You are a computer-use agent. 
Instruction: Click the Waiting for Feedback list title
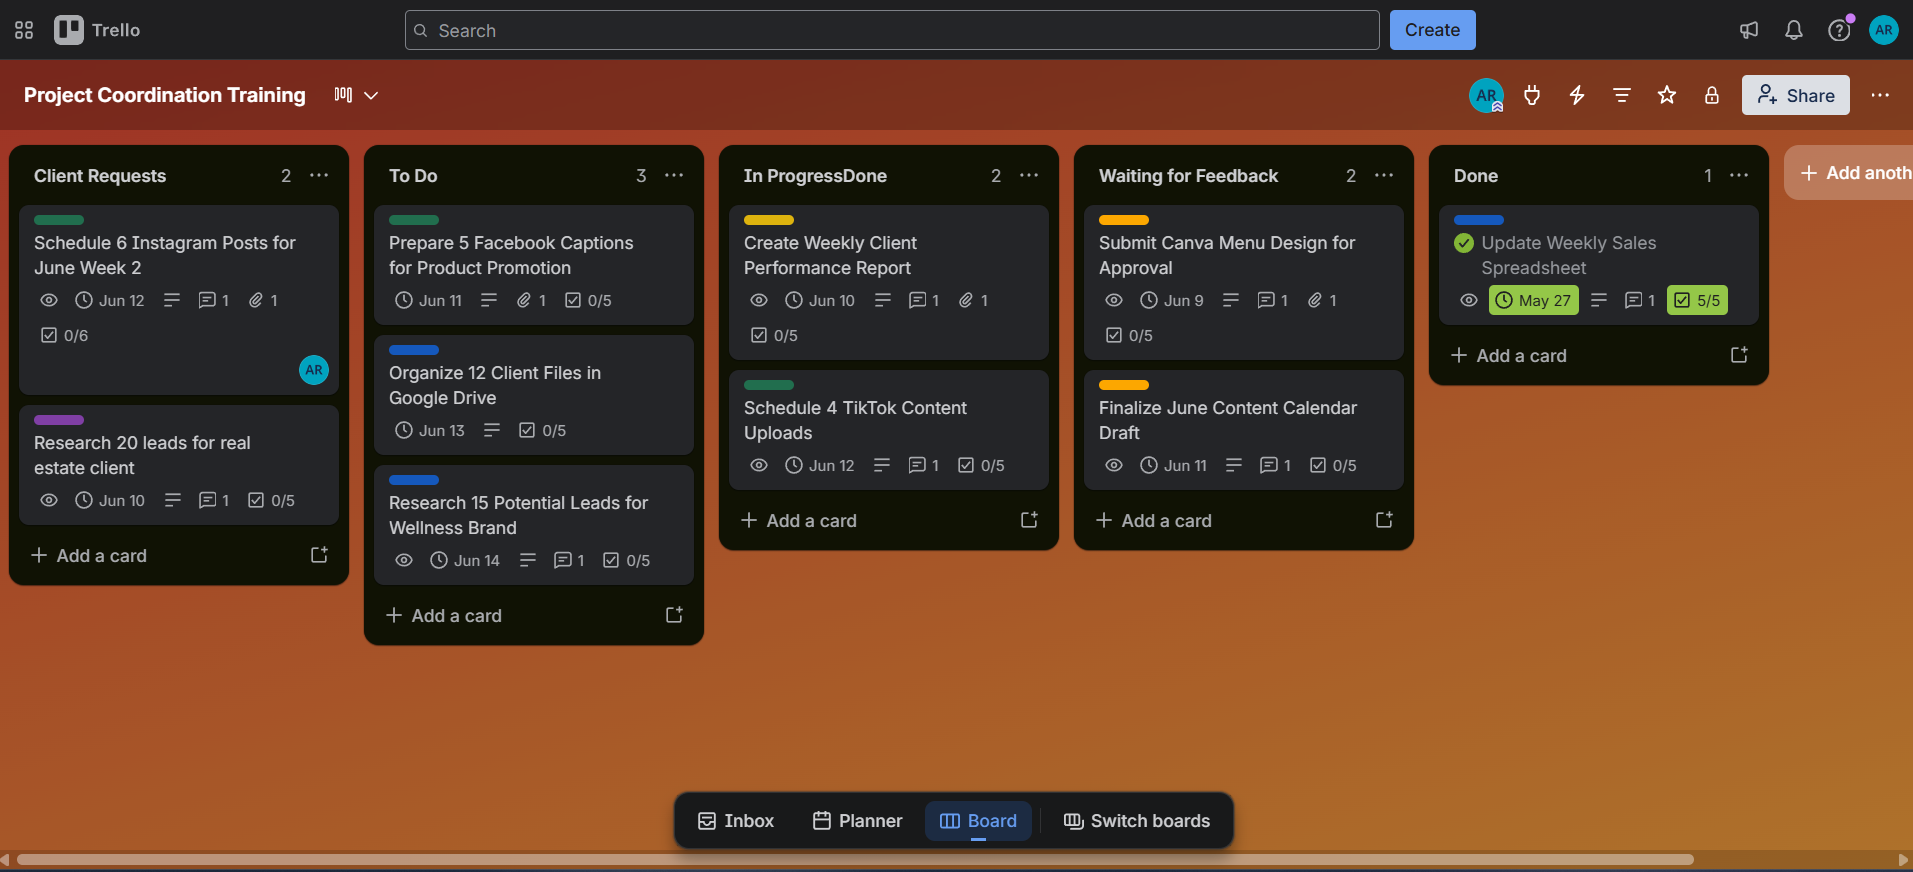click(x=1188, y=175)
